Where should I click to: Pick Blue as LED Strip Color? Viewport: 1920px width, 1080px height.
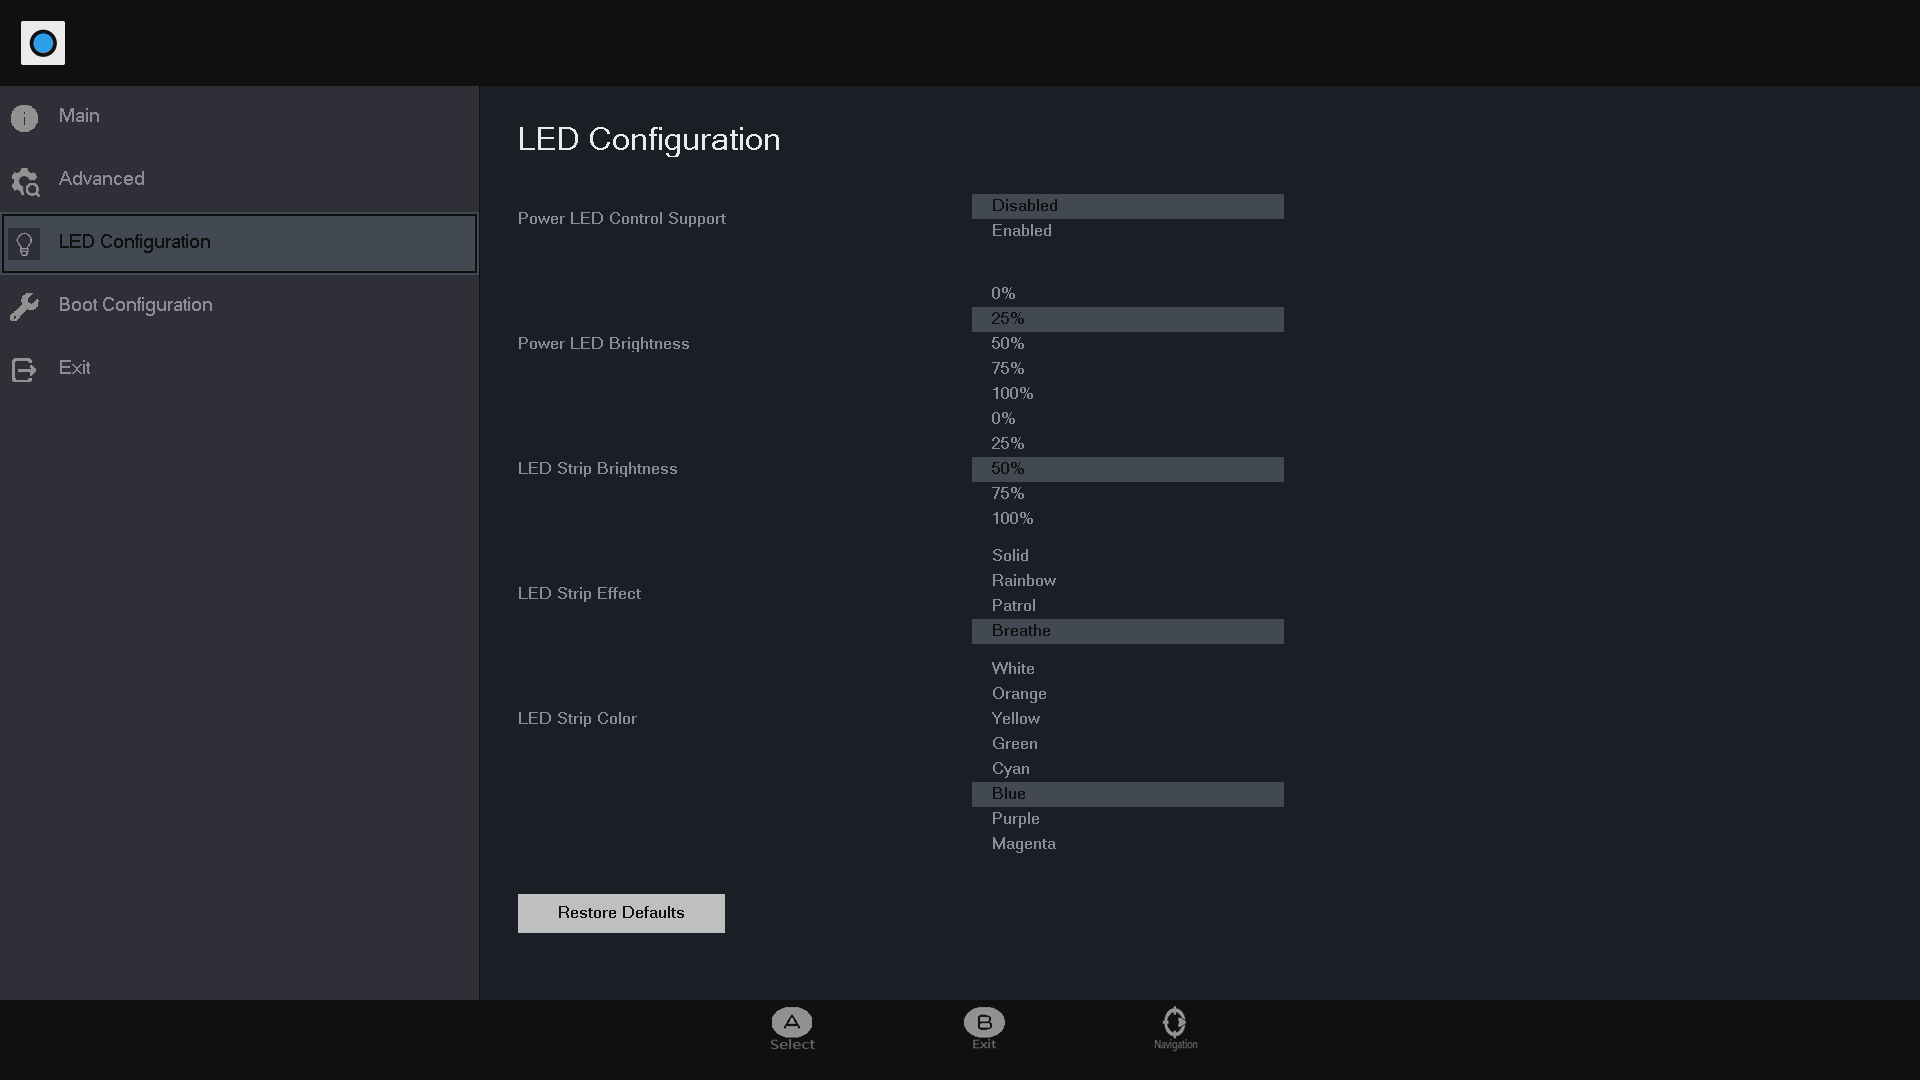[x=1127, y=794]
